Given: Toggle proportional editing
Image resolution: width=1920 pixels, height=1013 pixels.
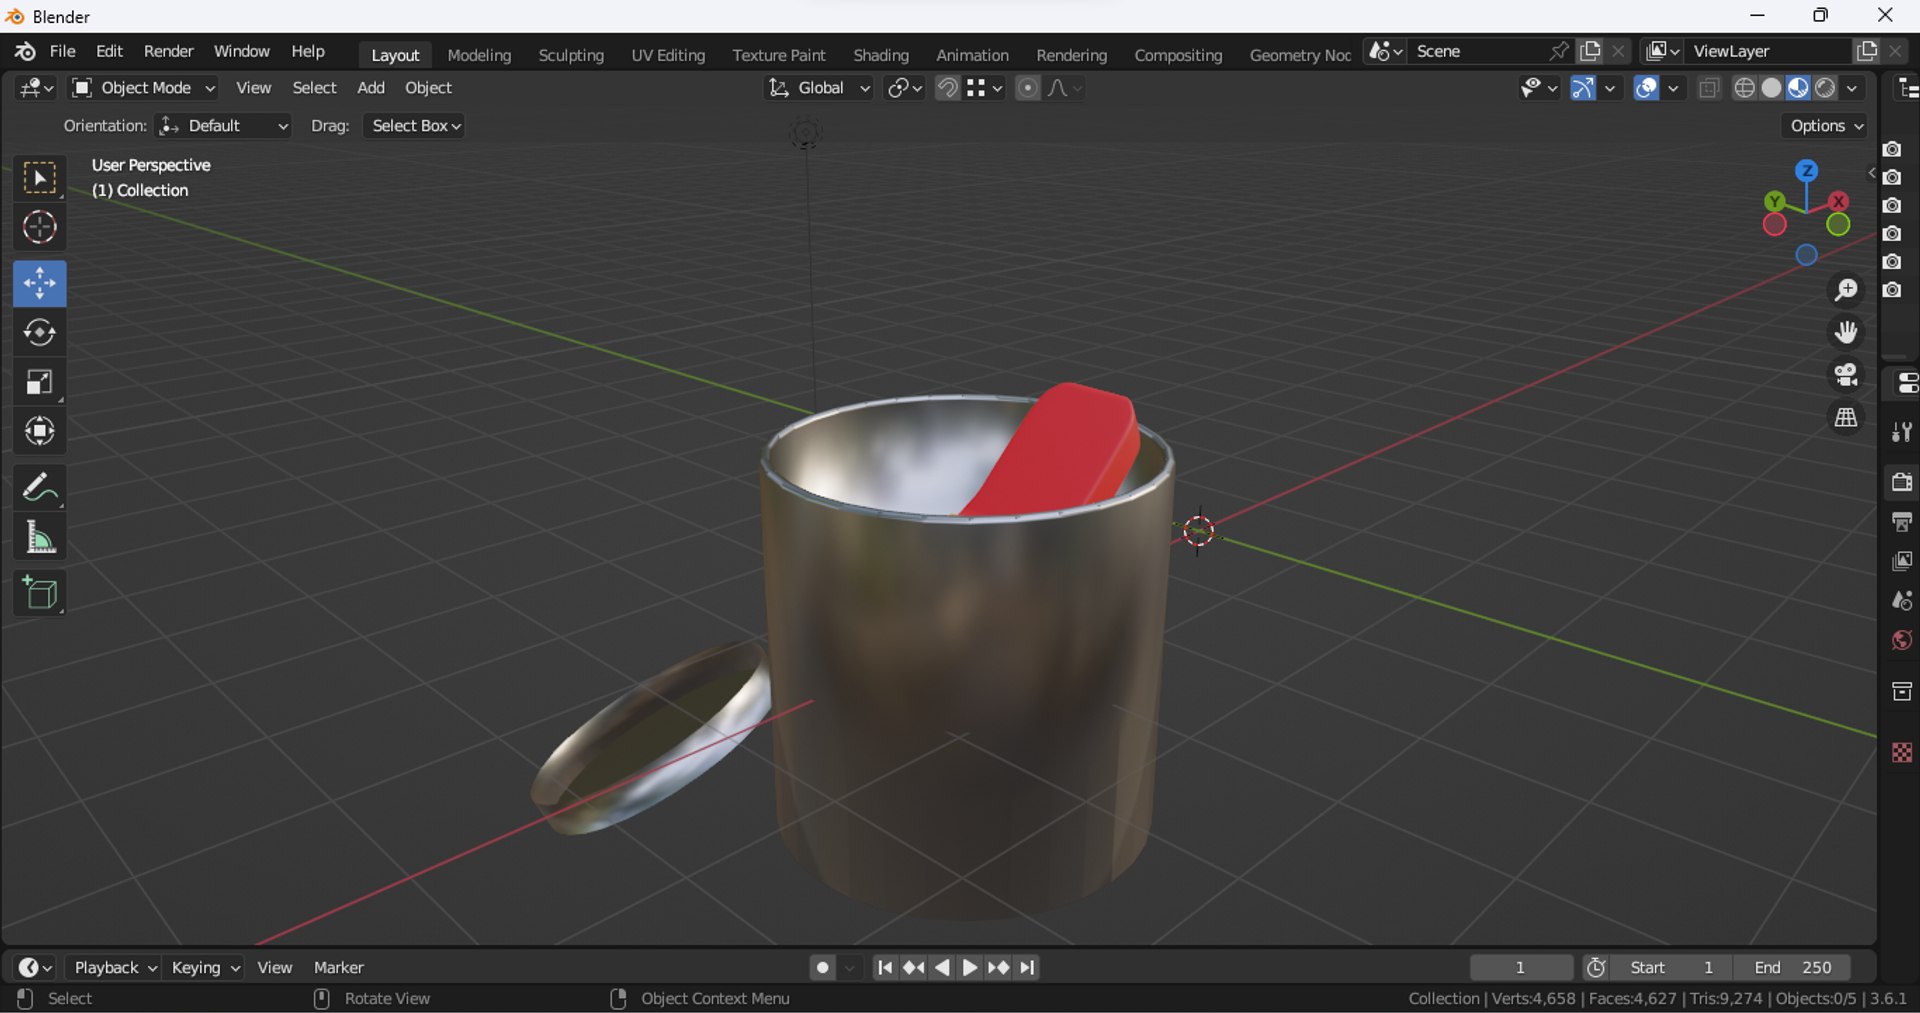Looking at the screenshot, I should (1027, 88).
